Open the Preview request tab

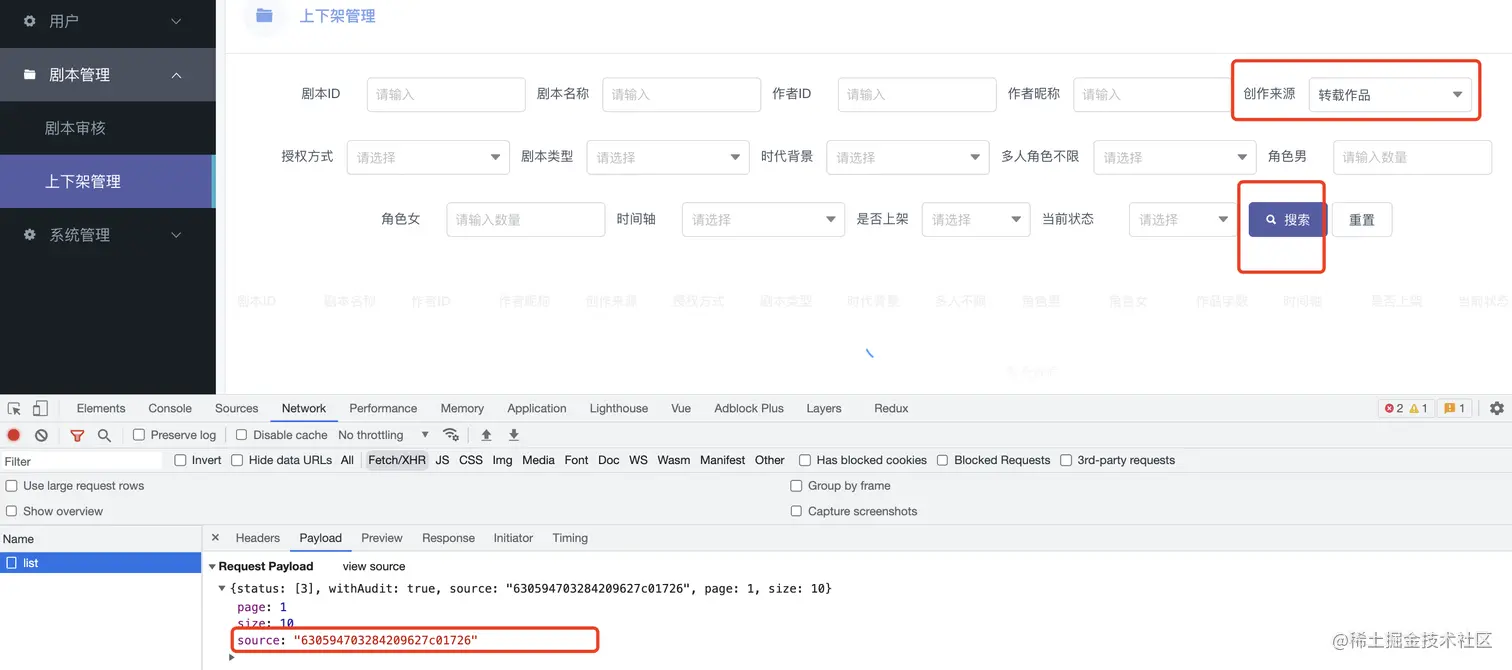tap(382, 538)
